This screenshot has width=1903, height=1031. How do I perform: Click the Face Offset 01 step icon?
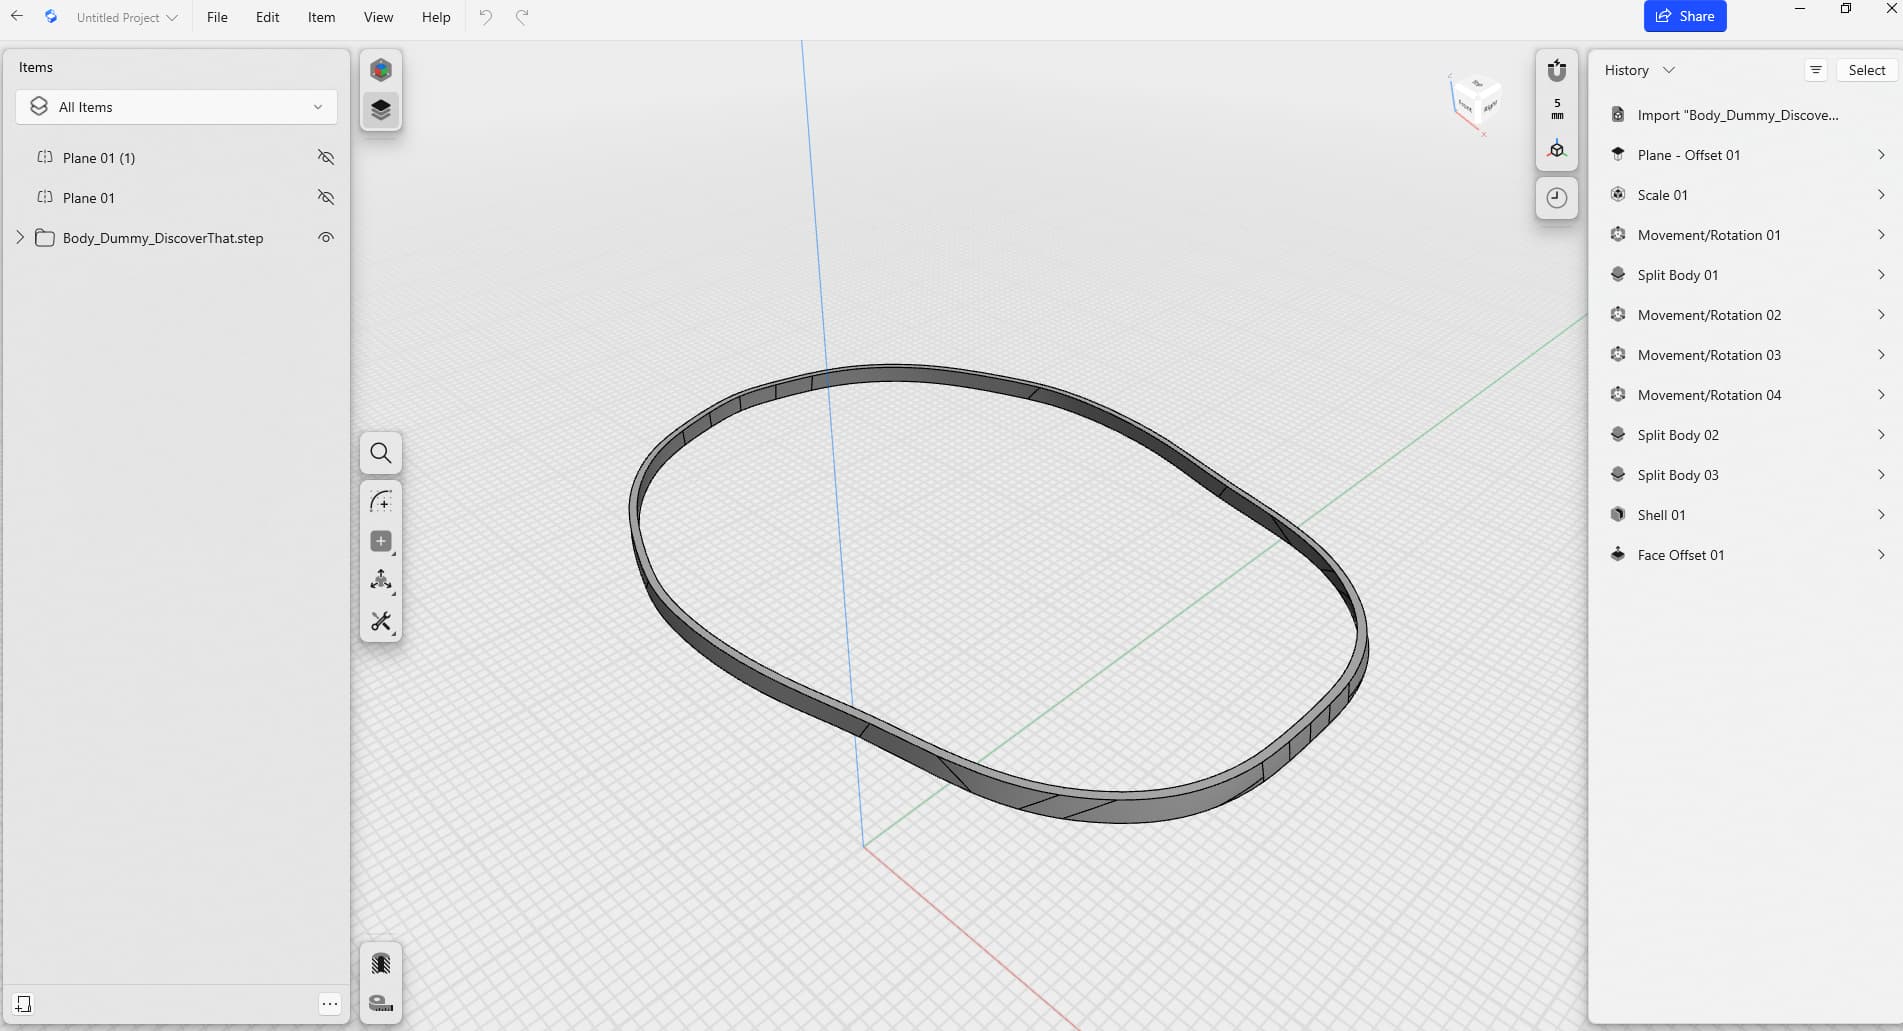click(1618, 554)
